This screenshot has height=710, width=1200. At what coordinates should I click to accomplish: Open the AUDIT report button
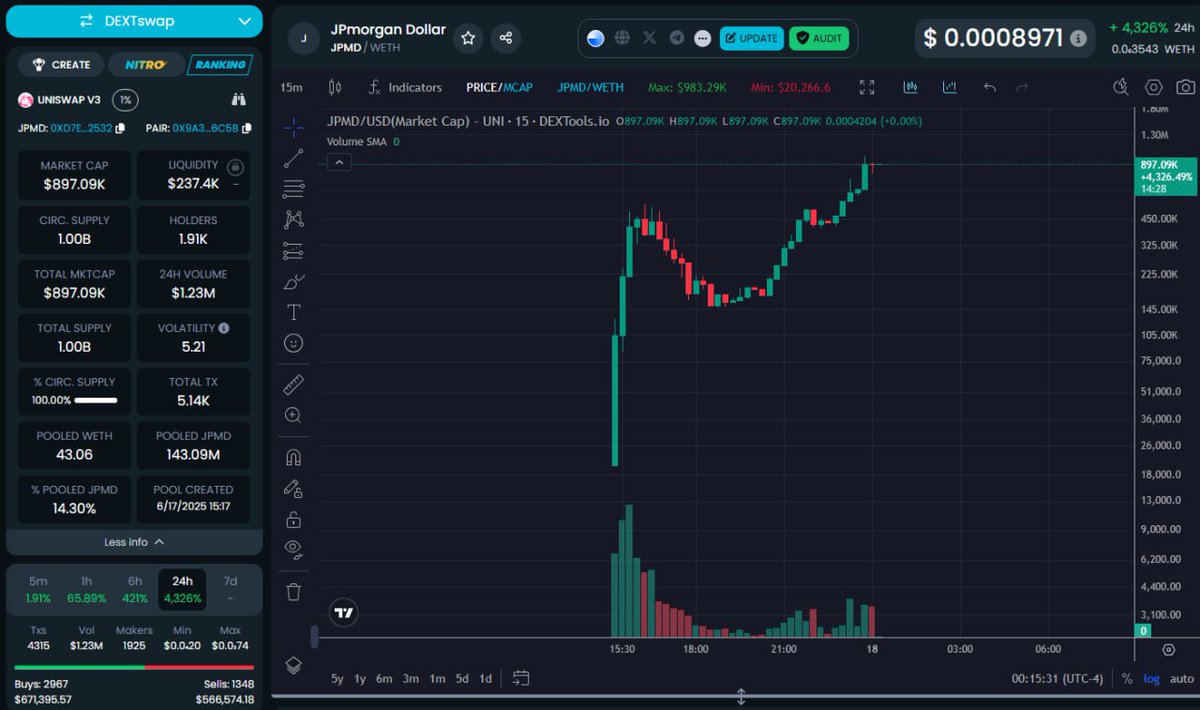click(x=819, y=38)
